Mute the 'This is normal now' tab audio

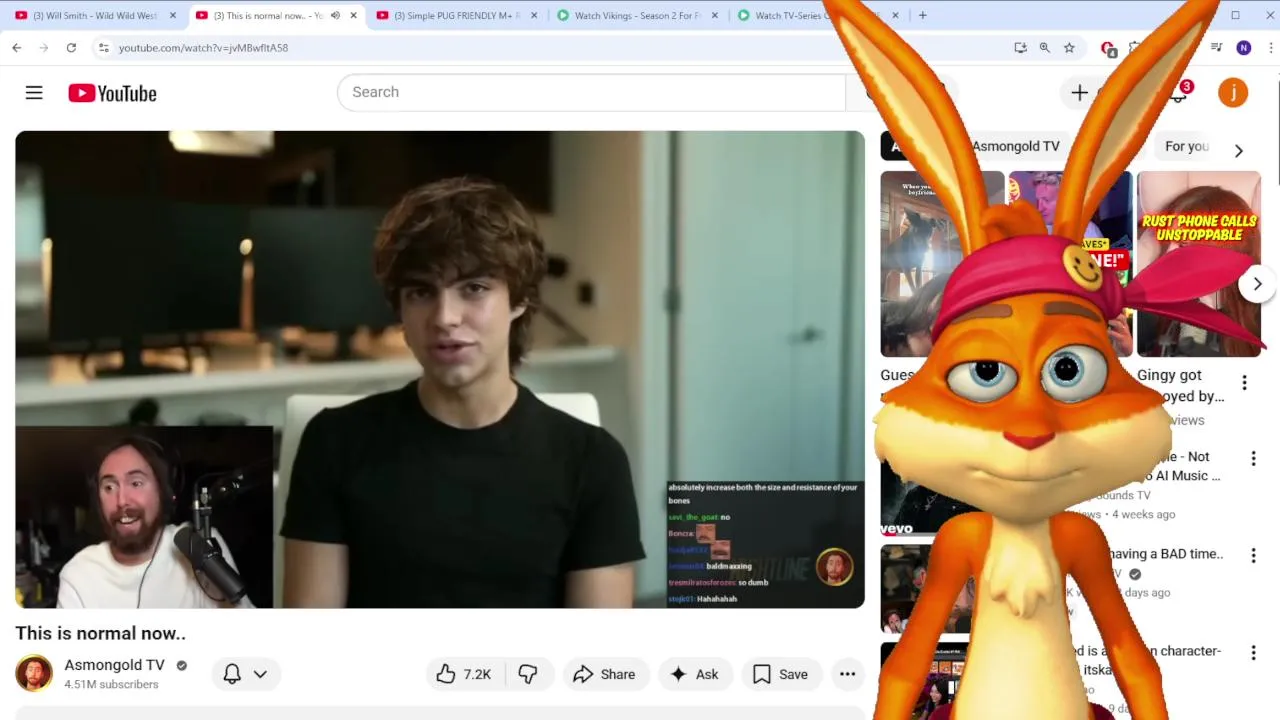point(335,15)
